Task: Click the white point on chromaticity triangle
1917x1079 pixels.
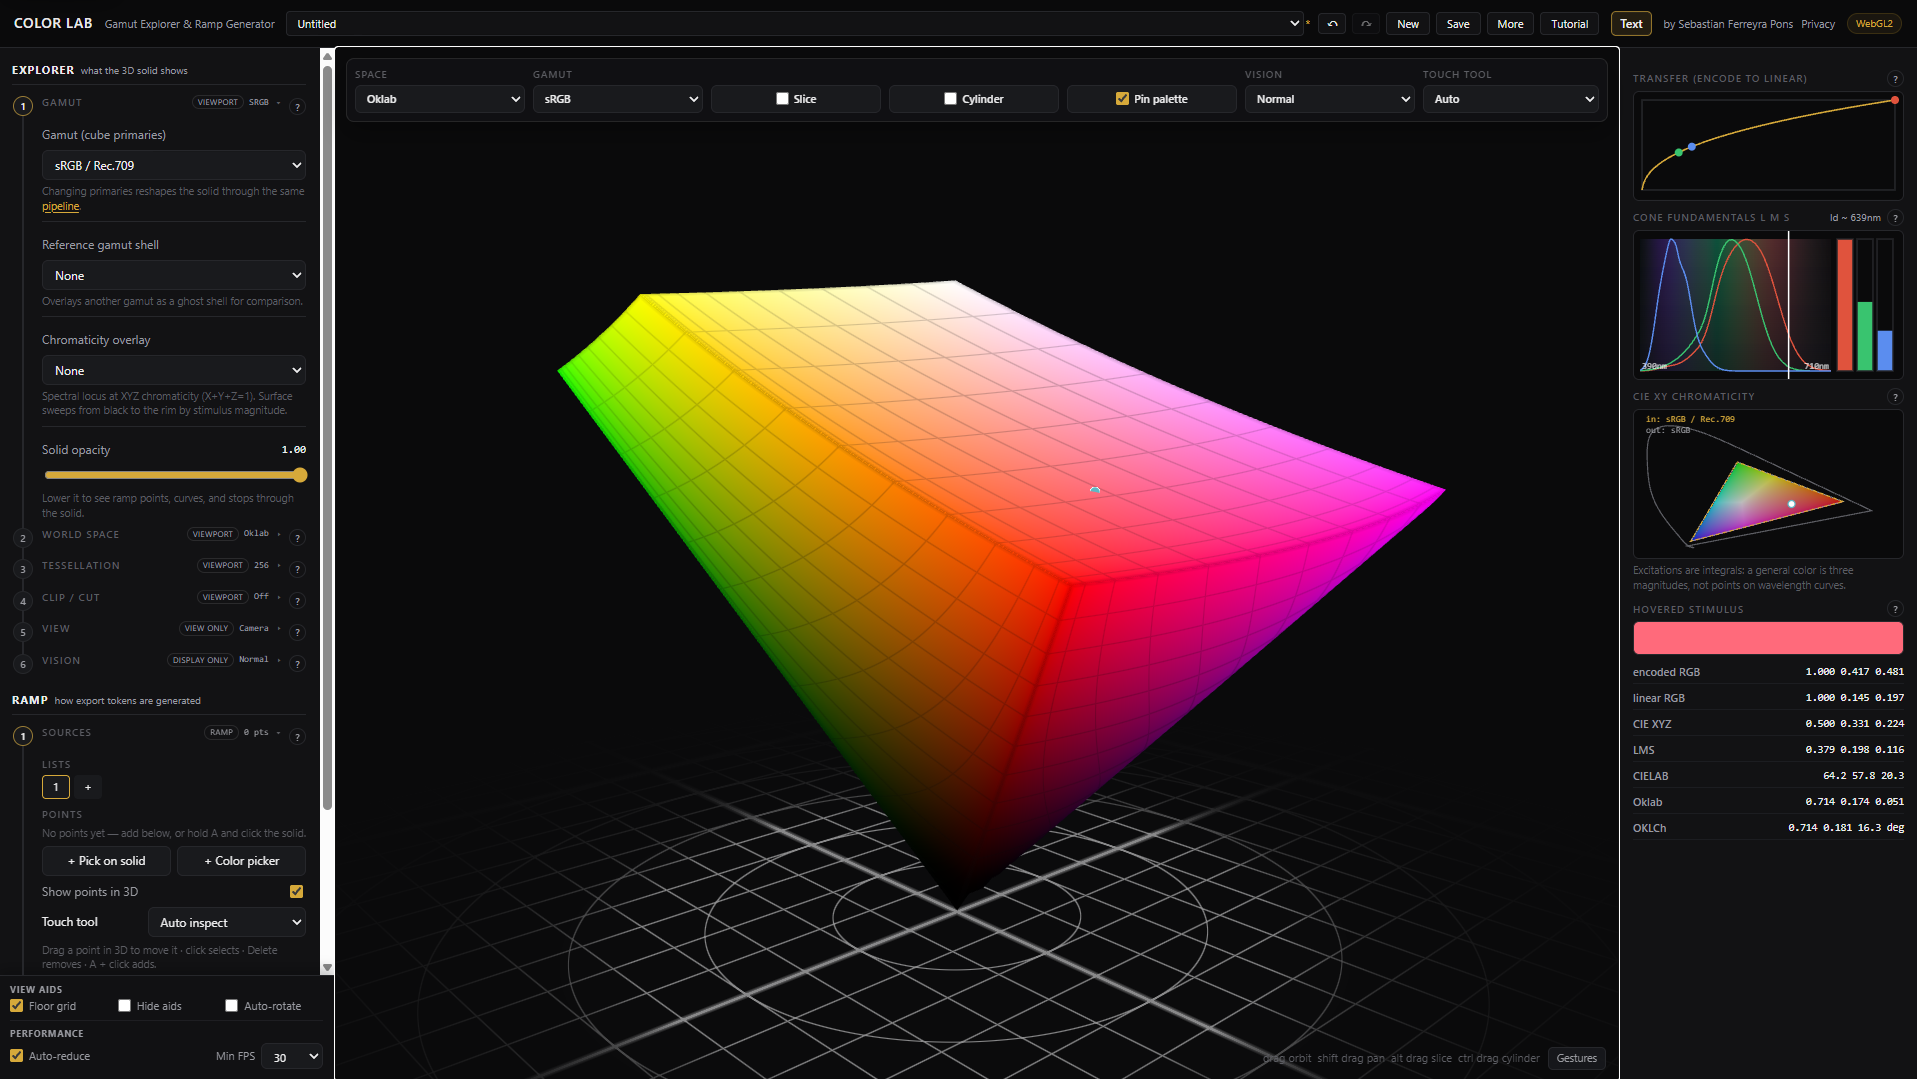Action: click(1792, 504)
